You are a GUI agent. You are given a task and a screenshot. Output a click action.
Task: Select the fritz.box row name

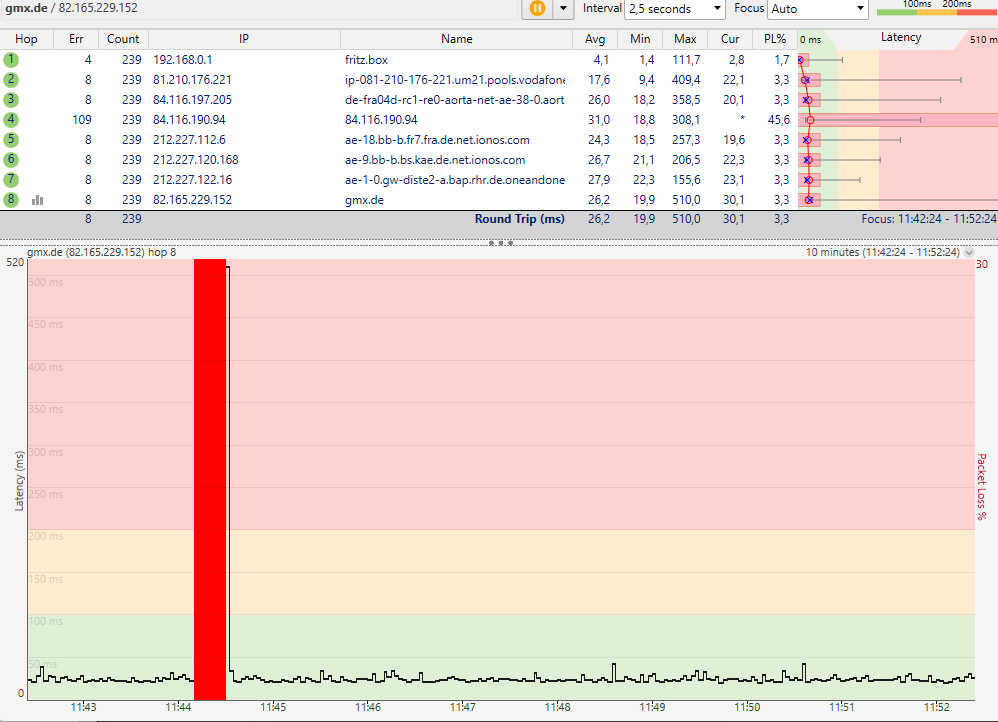click(366, 60)
